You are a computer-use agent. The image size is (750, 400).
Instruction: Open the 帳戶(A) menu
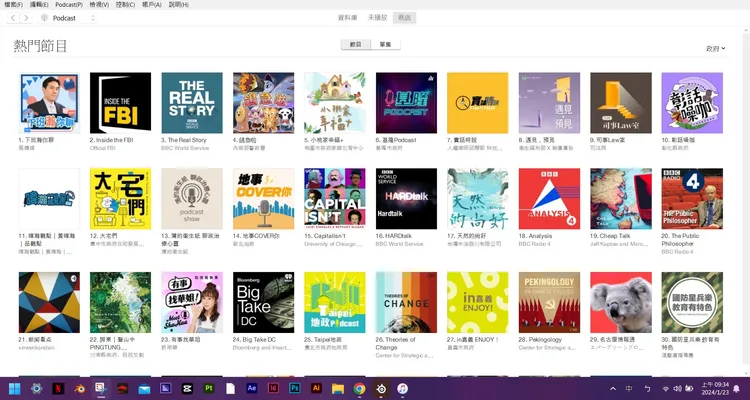click(152, 5)
